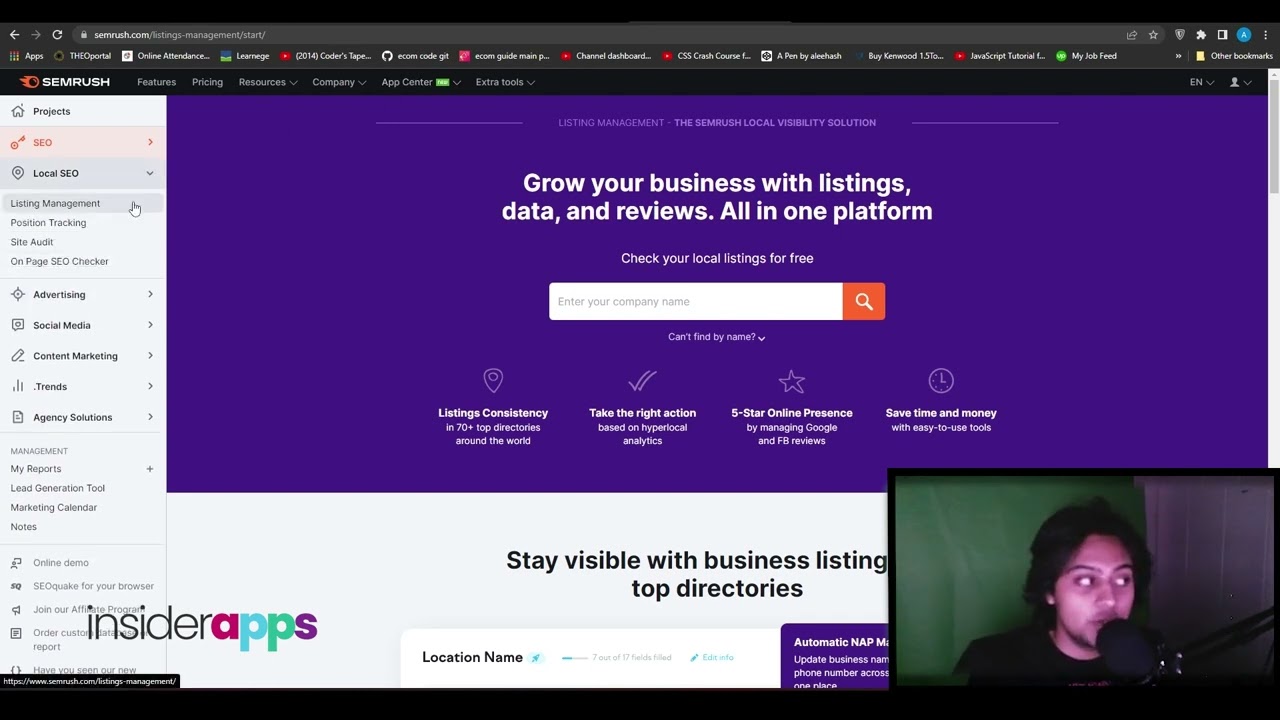Open Position Tracking link
1280x720 pixels.
pos(48,223)
